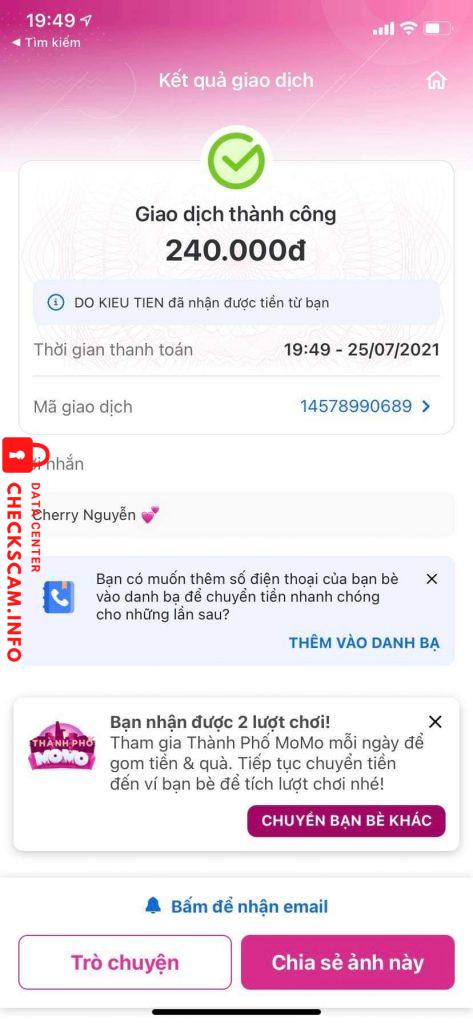
Task: Tap CHUYỂN BẠN BÈ KHÁC button
Action: (x=346, y=821)
